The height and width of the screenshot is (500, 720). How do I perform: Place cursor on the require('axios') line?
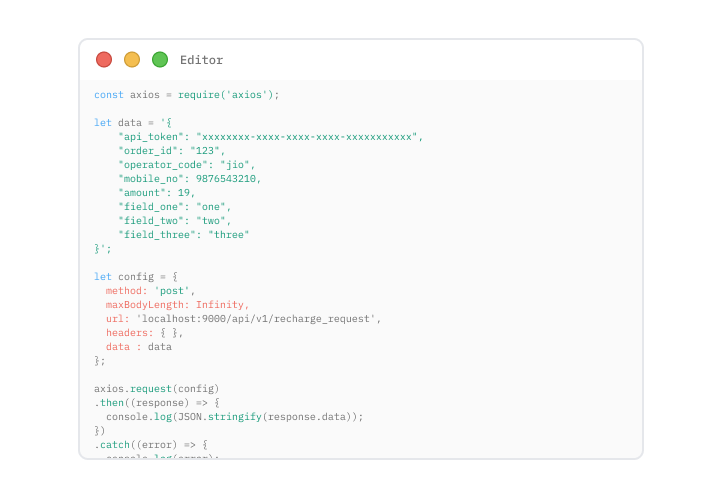(x=186, y=95)
